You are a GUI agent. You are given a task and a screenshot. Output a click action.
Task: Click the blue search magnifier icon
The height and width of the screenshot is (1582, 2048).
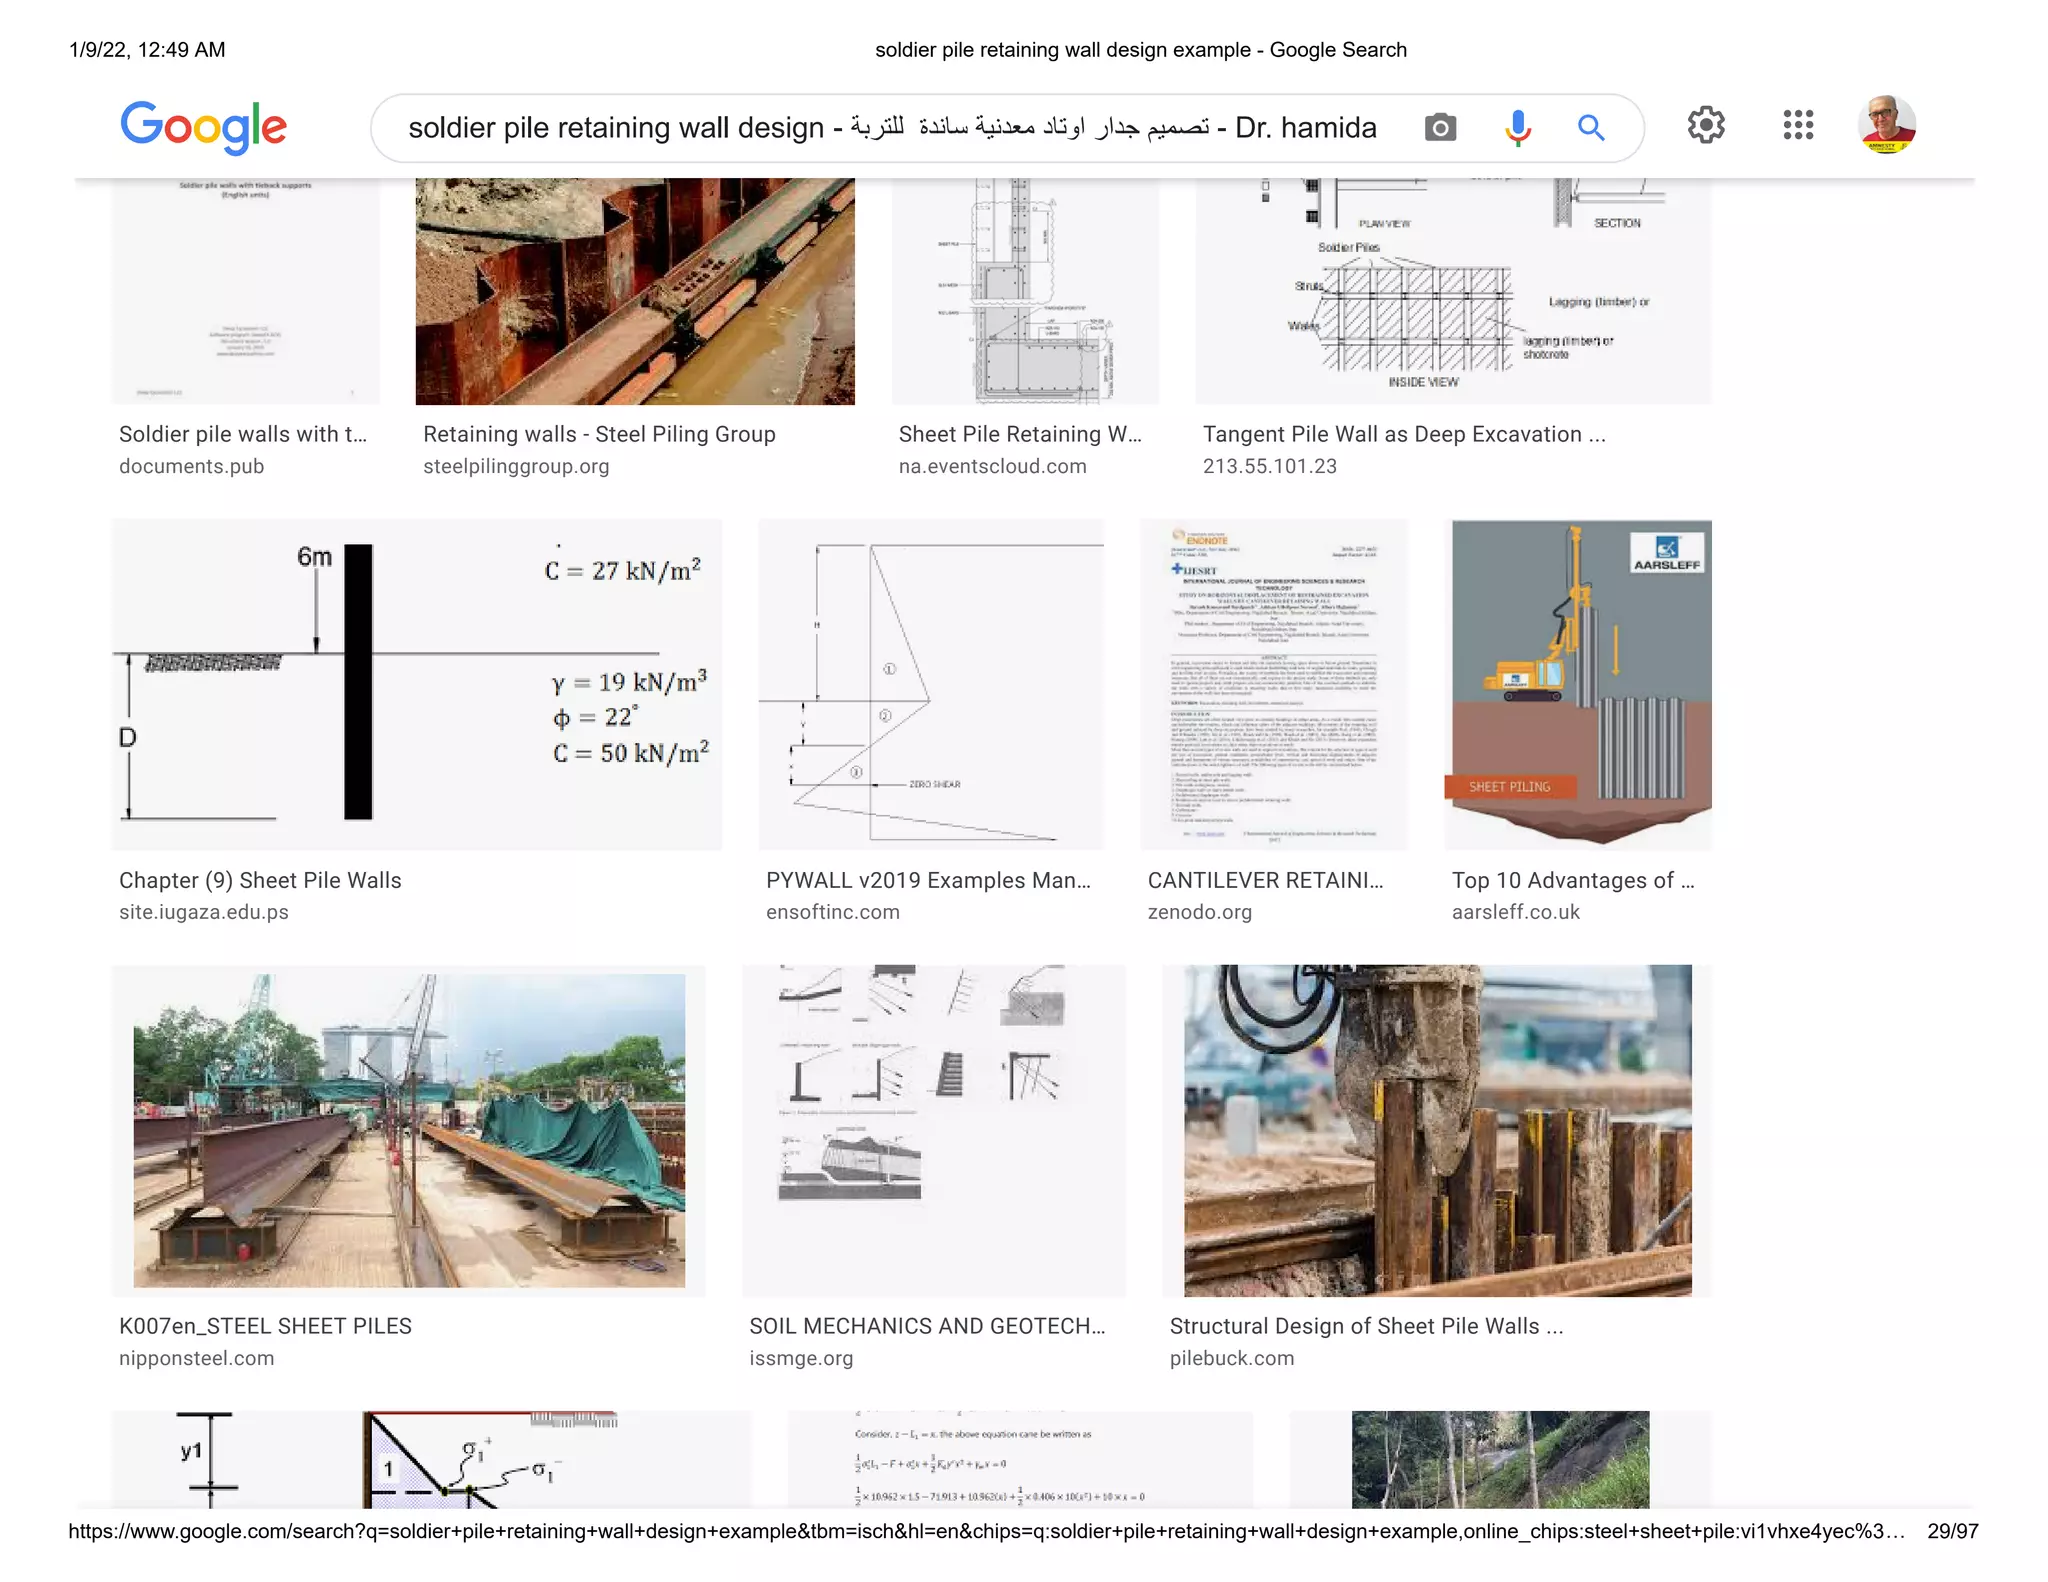(x=1590, y=128)
